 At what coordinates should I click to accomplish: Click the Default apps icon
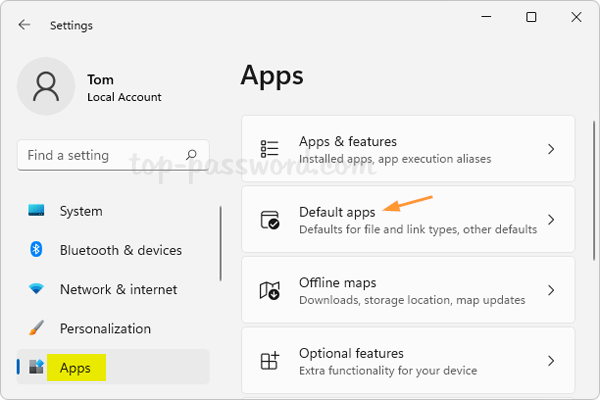pos(270,220)
